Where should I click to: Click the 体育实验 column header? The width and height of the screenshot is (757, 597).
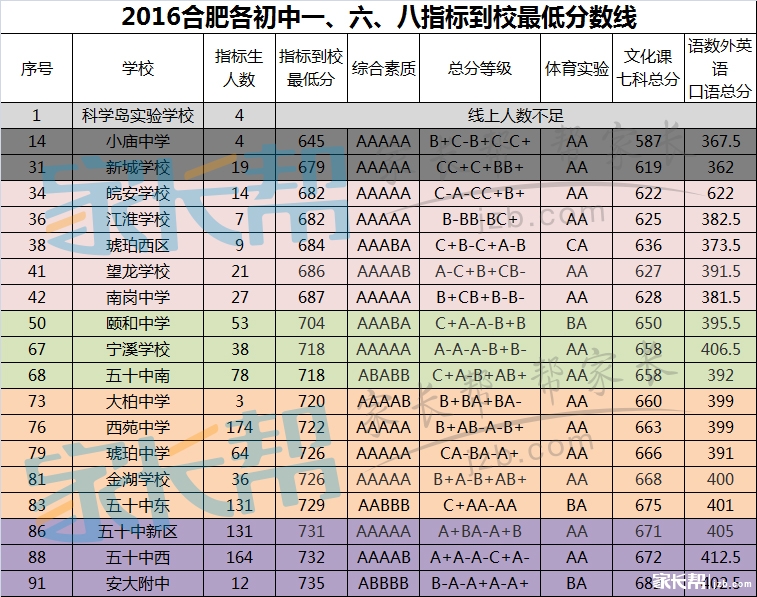[577, 69]
